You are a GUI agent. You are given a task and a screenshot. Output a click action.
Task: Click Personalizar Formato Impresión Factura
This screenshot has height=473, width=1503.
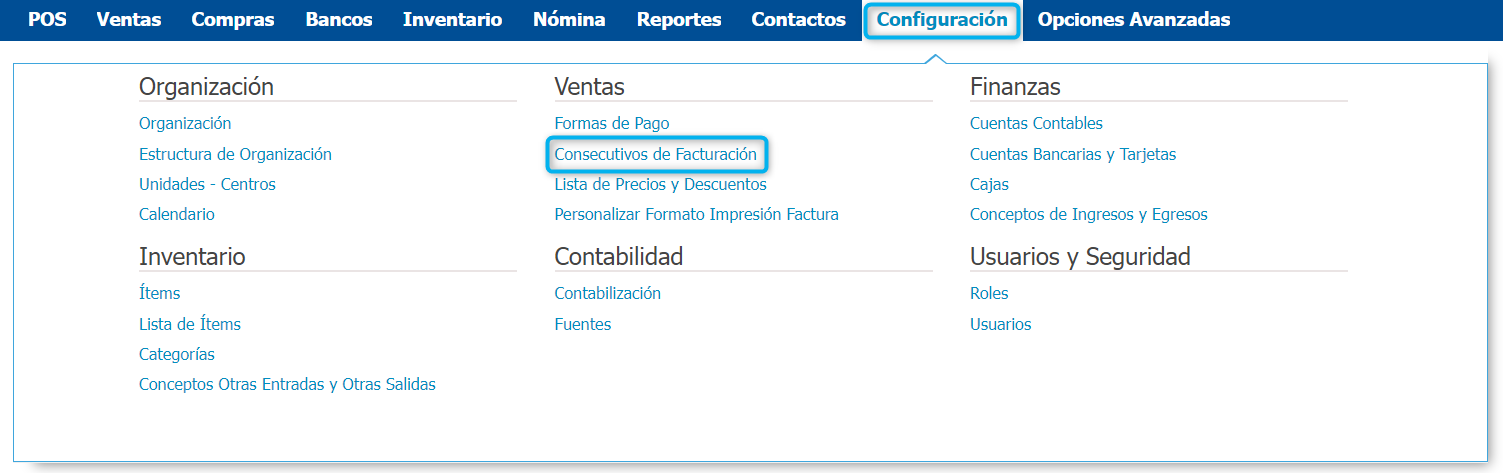697,214
